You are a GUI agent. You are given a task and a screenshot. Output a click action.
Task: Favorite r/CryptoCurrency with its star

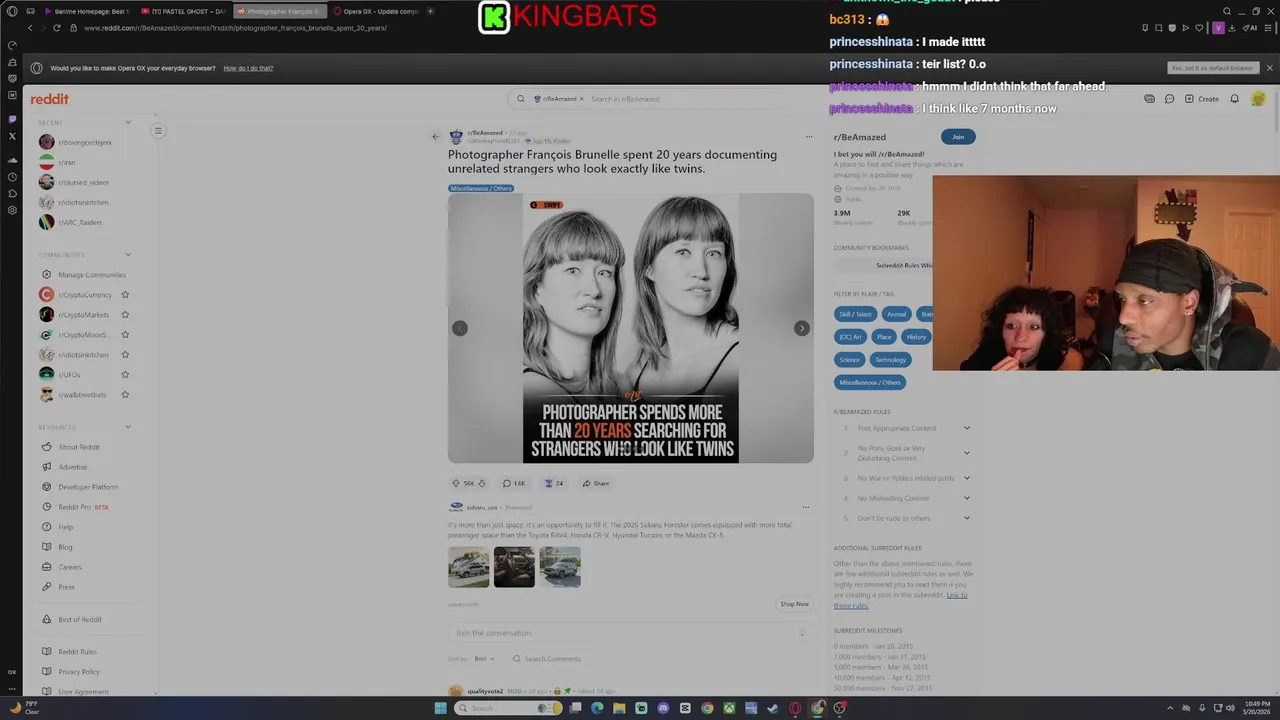click(x=125, y=295)
